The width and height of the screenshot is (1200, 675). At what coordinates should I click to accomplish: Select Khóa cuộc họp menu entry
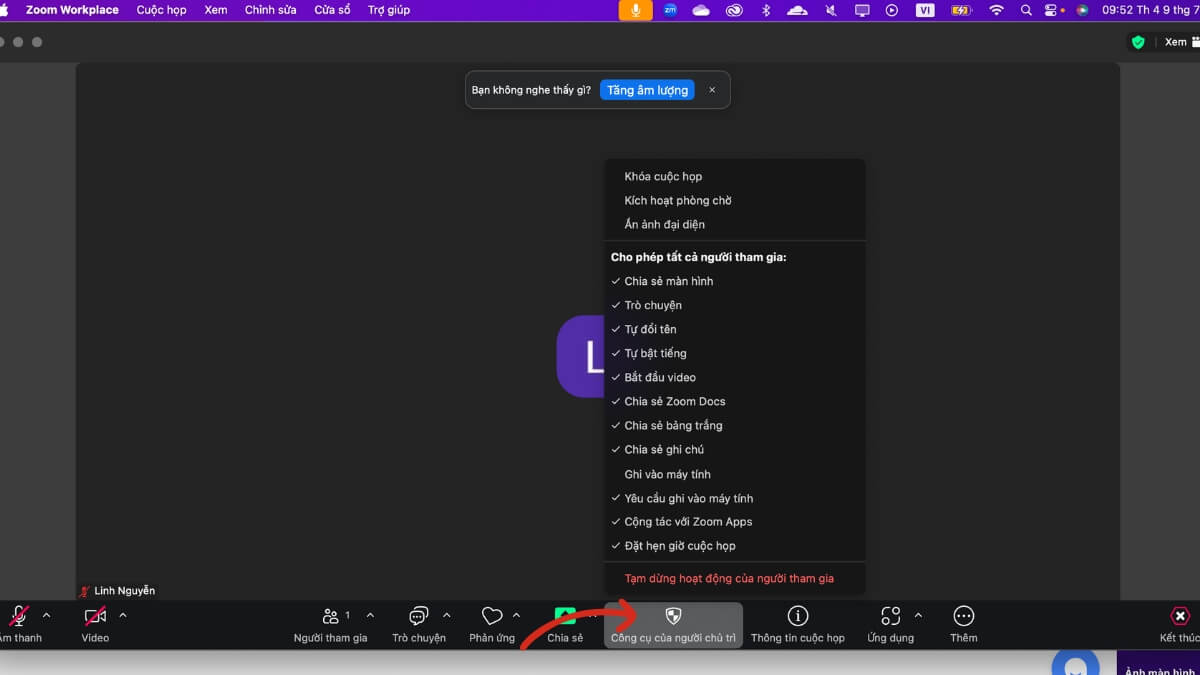[x=663, y=177]
